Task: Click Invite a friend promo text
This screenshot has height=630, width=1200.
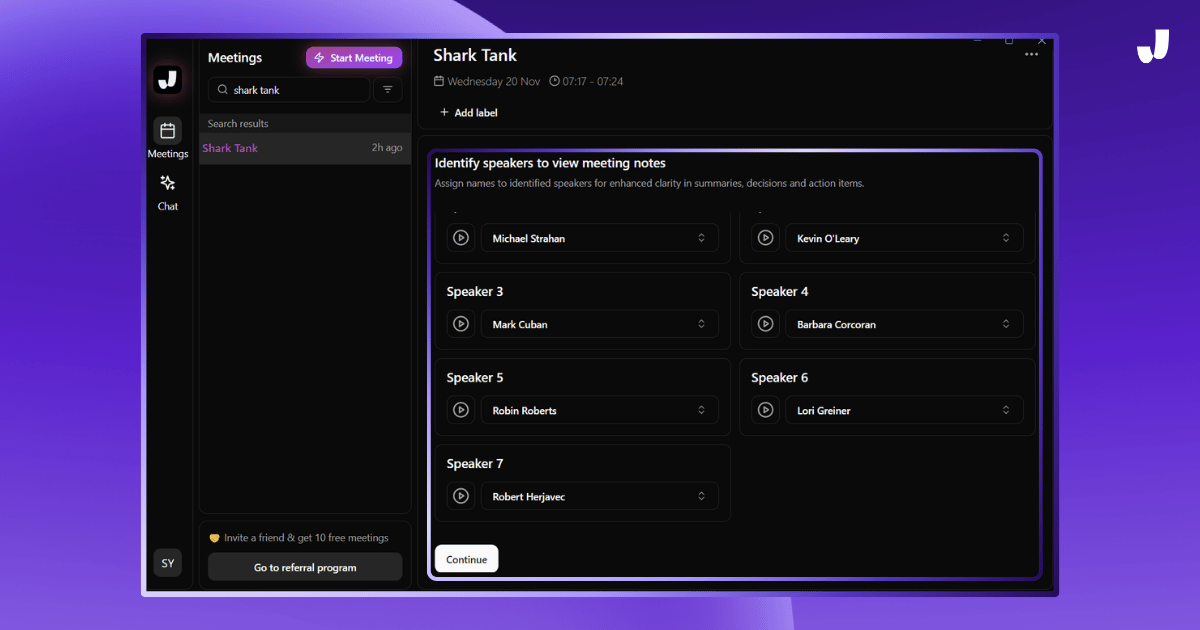Action: point(298,538)
